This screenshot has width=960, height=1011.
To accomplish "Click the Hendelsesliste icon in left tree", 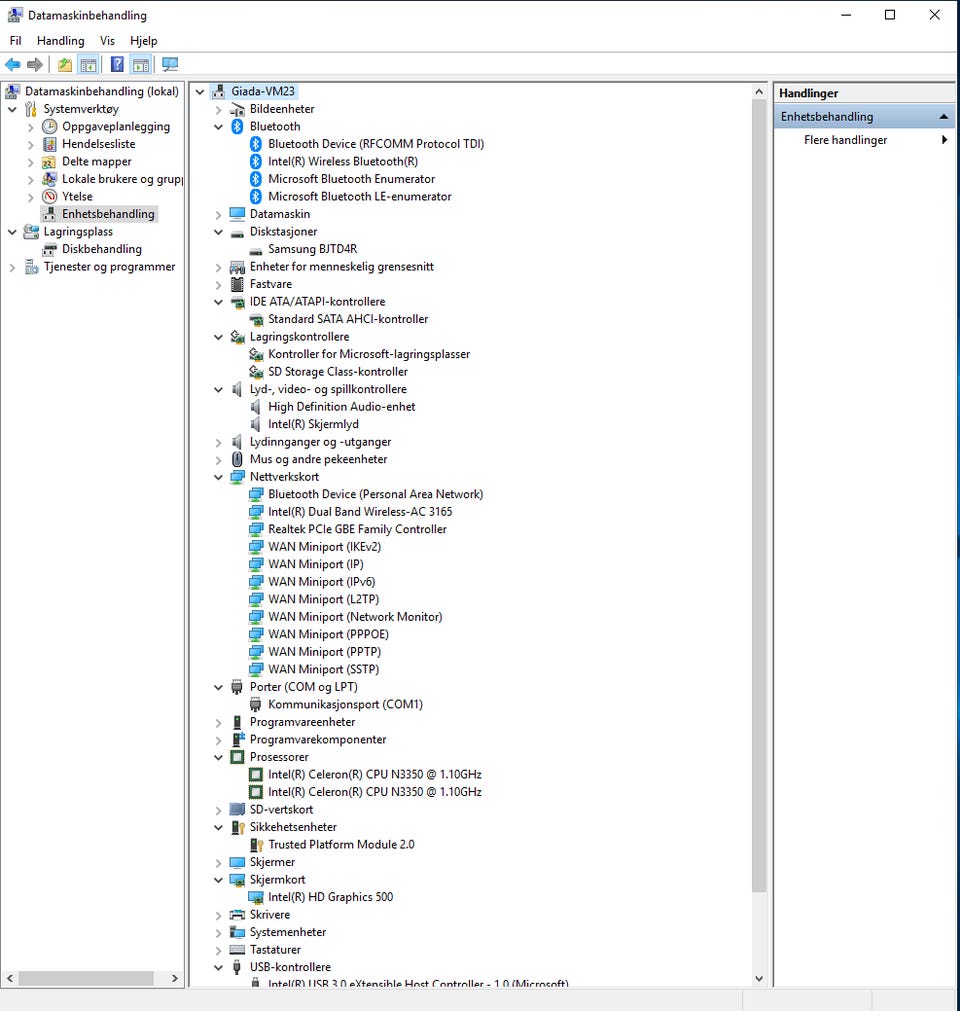I will click(50, 144).
